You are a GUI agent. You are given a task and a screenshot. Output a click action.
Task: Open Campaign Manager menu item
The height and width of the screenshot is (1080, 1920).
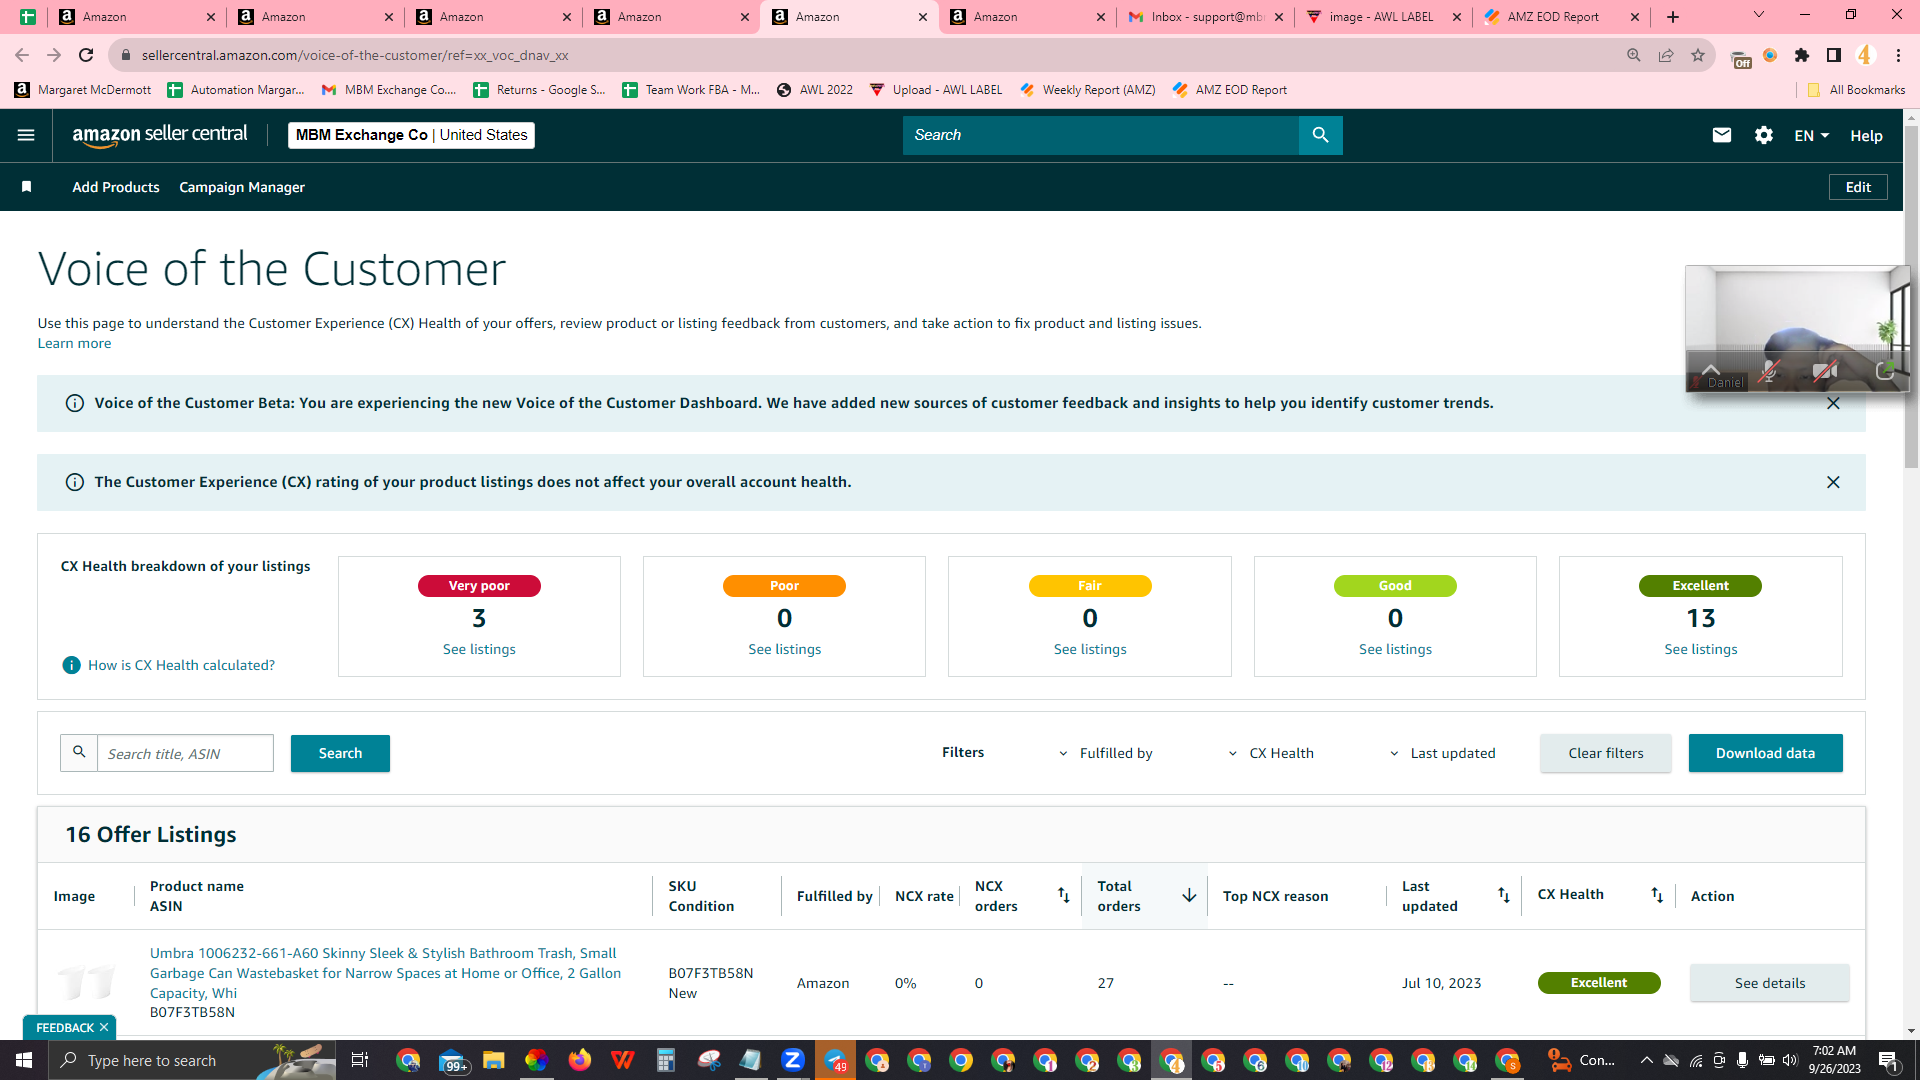click(242, 187)
